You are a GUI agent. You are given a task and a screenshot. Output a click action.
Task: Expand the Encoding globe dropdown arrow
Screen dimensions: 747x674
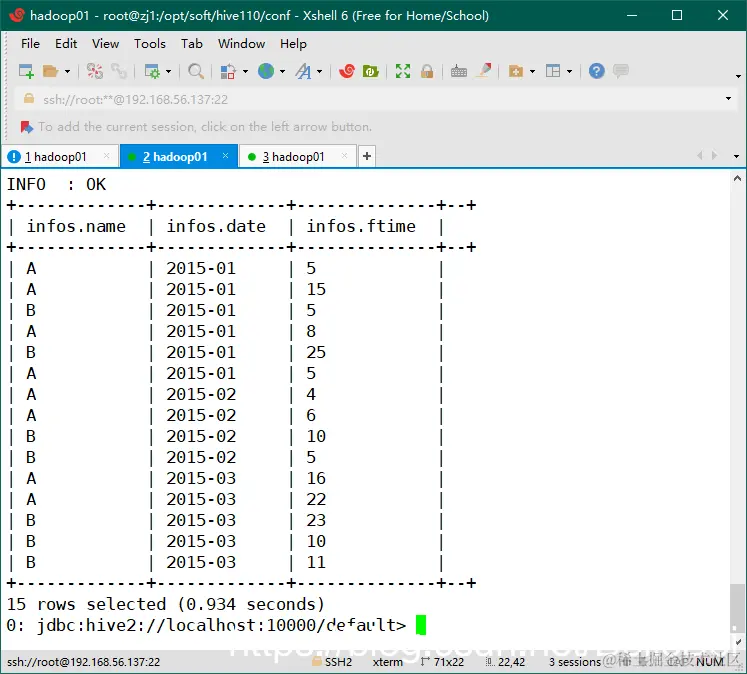tap(283, 72)
